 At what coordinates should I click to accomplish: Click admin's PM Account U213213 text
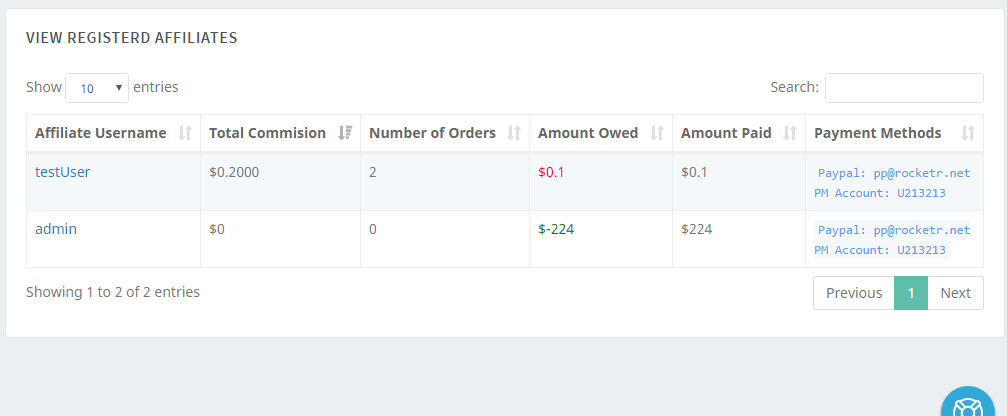click(880, 250)
